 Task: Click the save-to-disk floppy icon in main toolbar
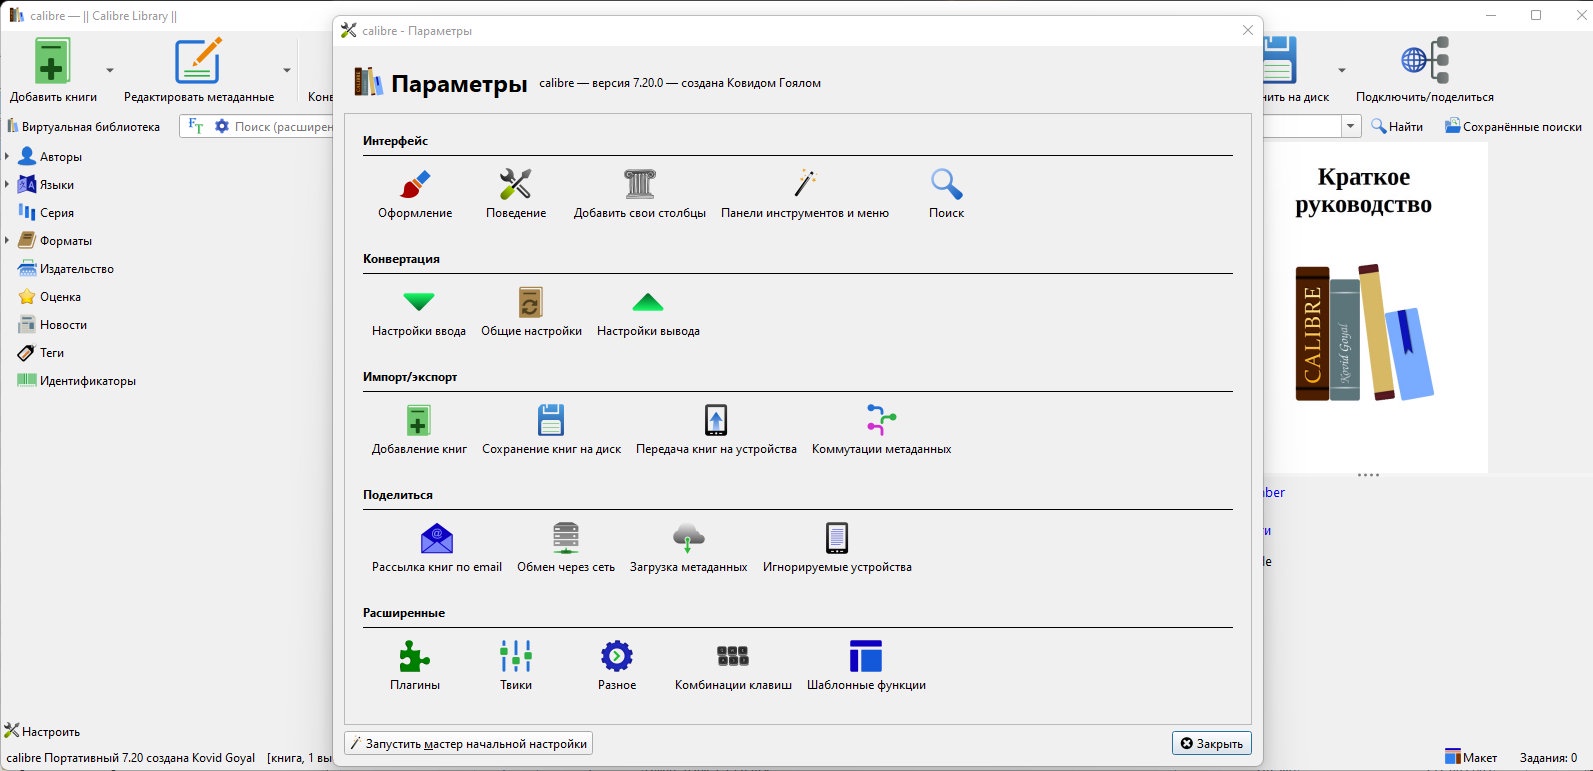point(1281,60)
